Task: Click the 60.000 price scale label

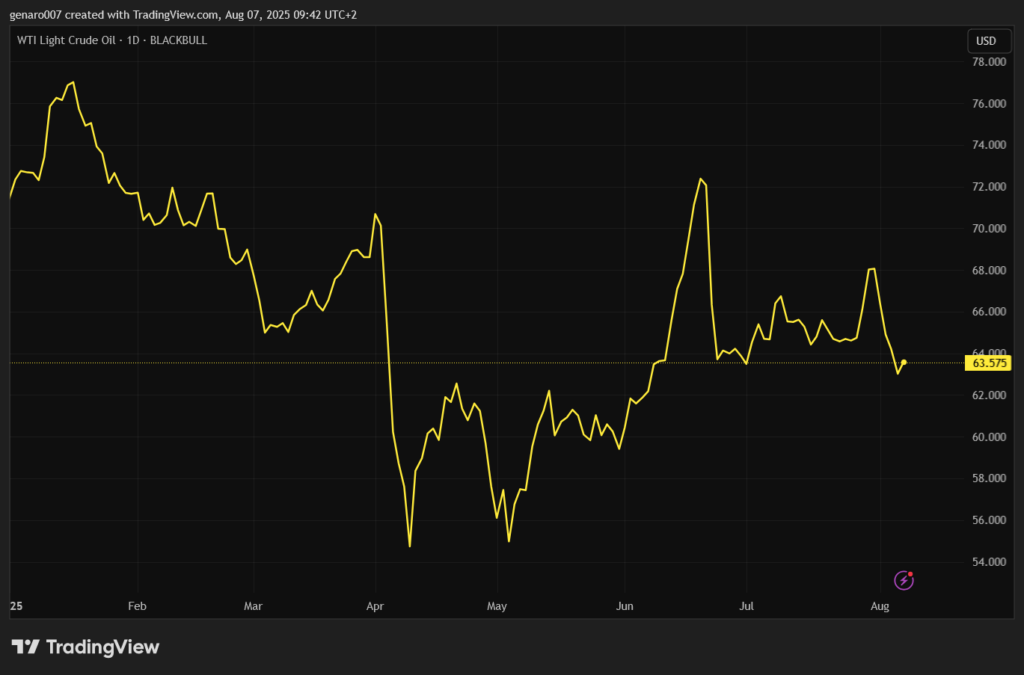Action: (x=988, y=437)
